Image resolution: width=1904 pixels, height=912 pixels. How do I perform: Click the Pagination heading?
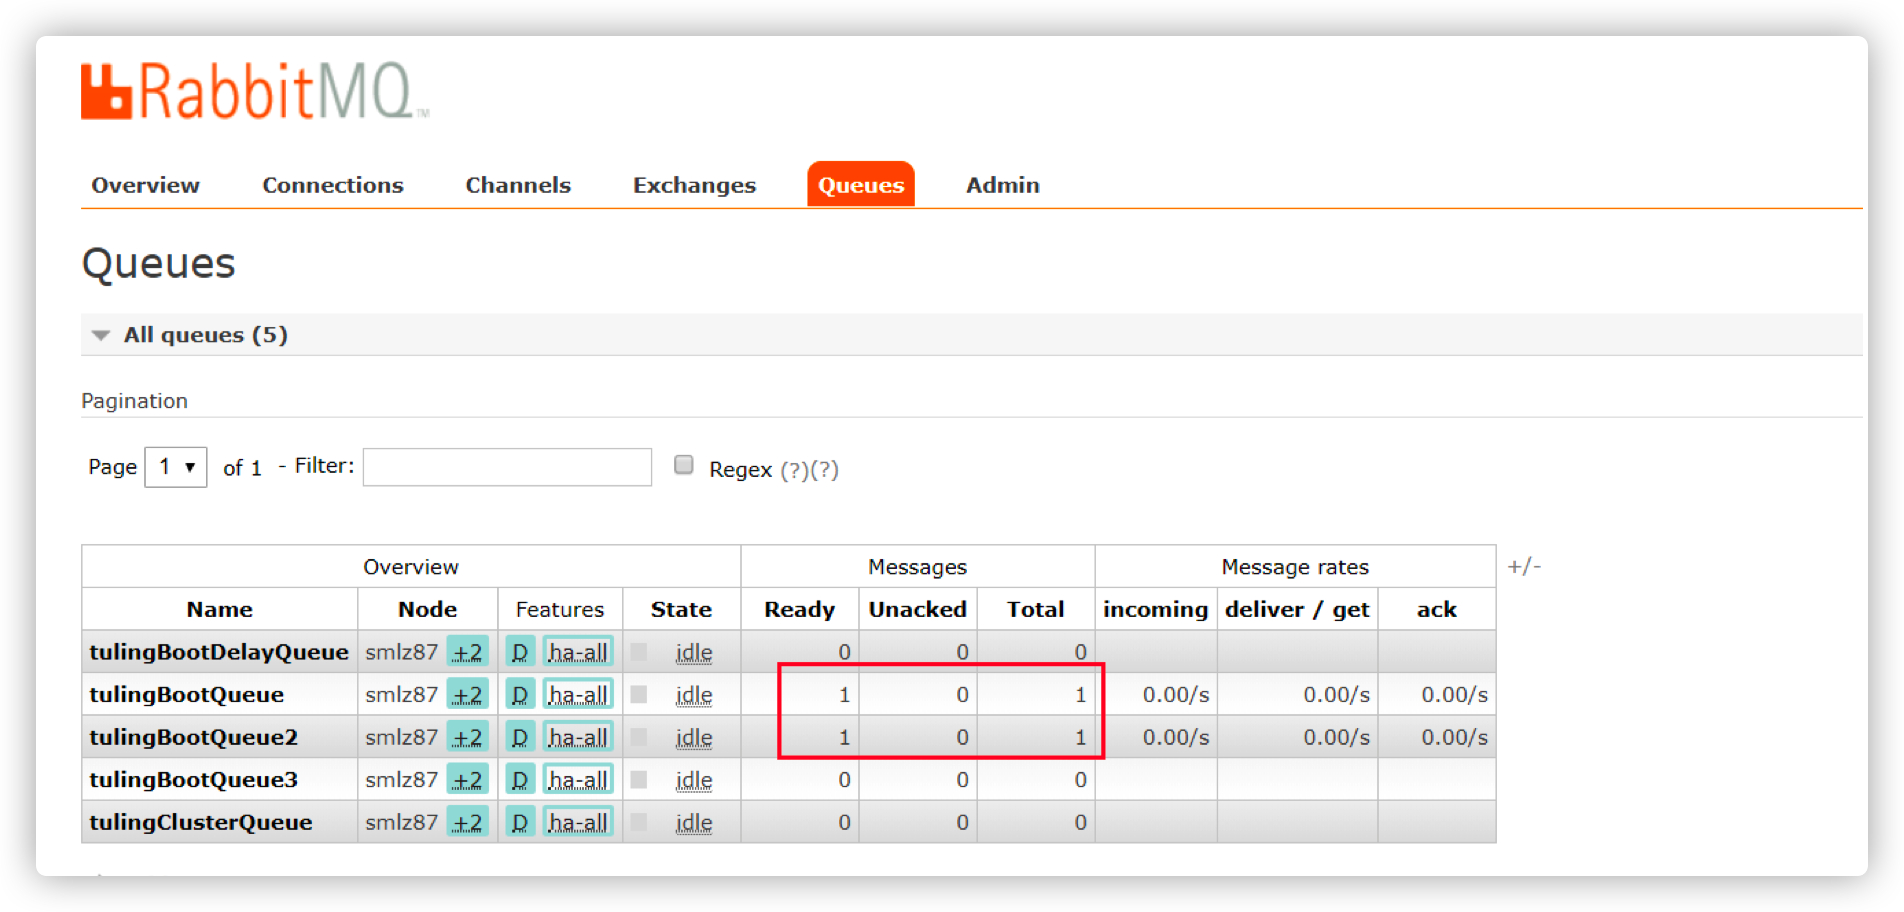(134, 401)
